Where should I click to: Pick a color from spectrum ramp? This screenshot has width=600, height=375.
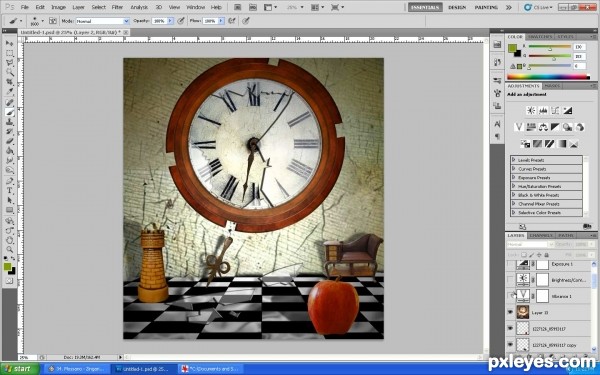(548, 77)
